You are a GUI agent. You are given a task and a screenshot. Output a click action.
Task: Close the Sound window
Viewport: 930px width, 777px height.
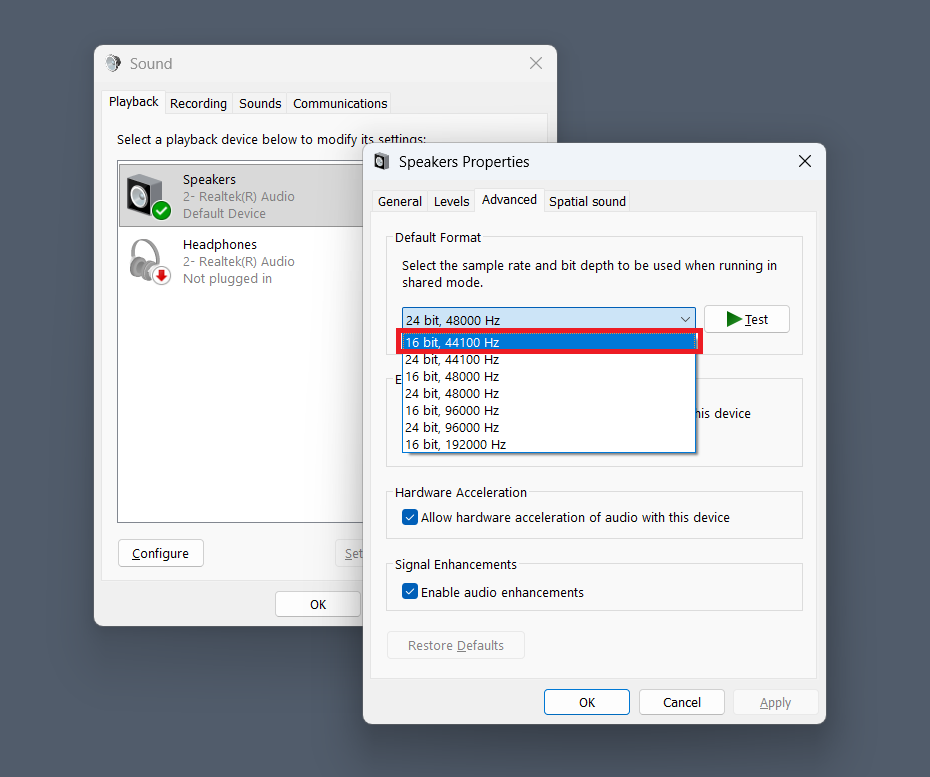pos(535,64)
